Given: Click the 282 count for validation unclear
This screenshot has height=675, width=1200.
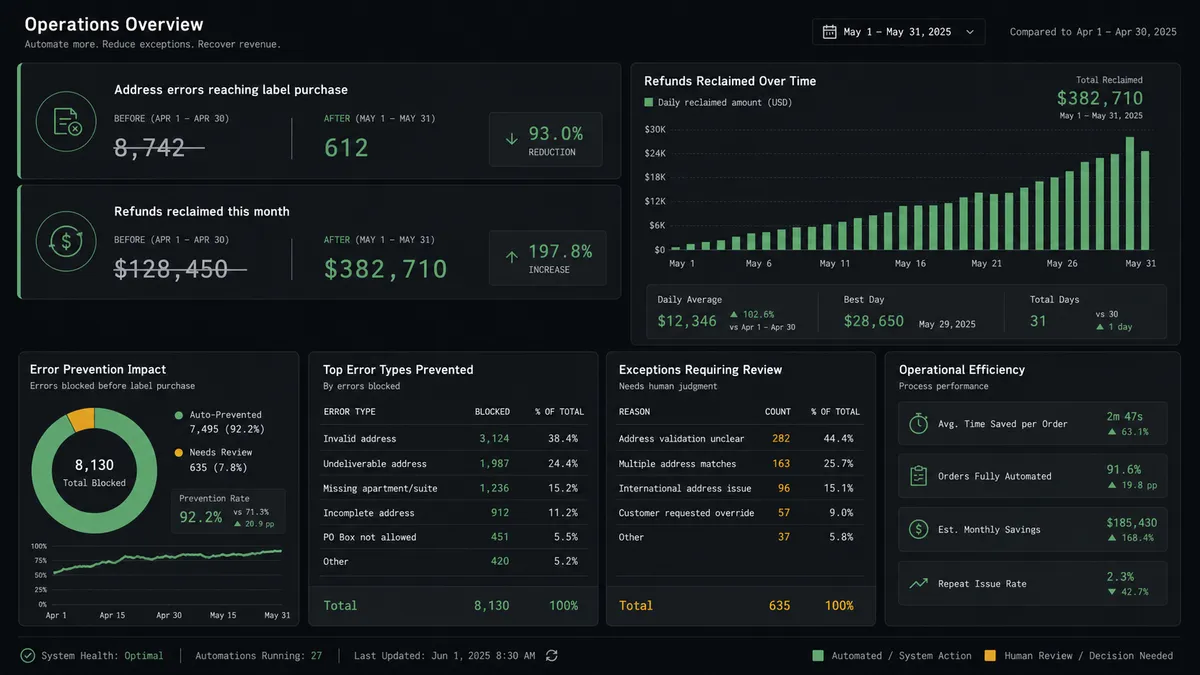Looking at the screenshot, I should 781,439.
